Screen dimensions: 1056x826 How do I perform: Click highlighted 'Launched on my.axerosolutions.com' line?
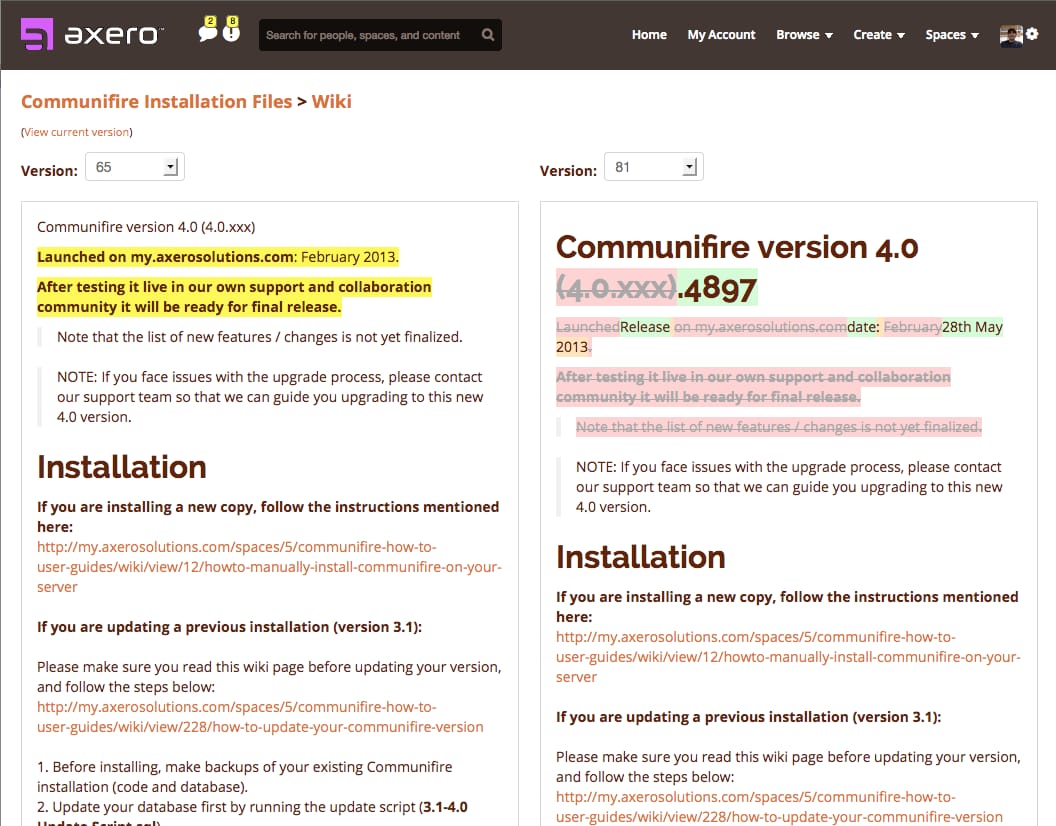click(218, 257)
